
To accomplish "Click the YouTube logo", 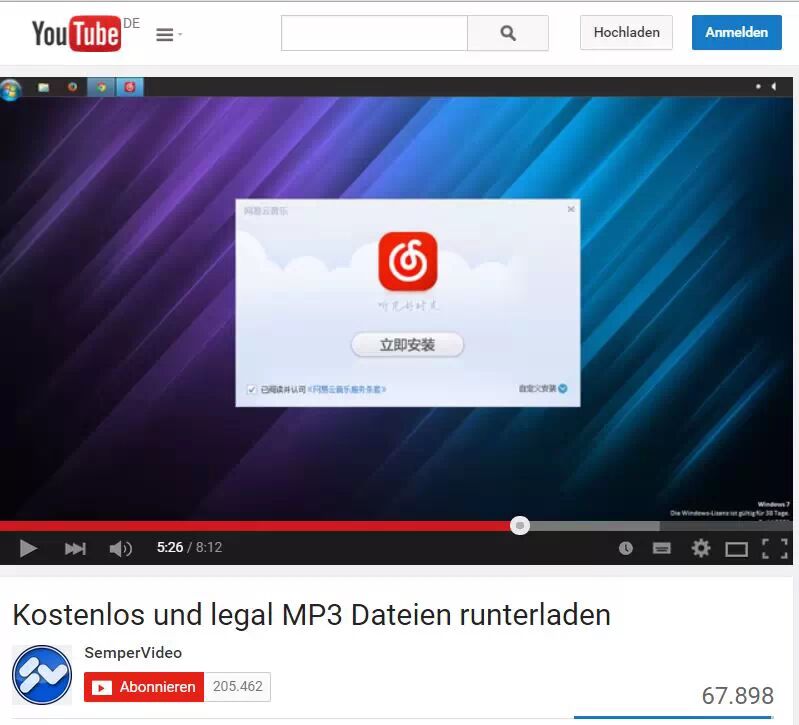I will [76, 34].
